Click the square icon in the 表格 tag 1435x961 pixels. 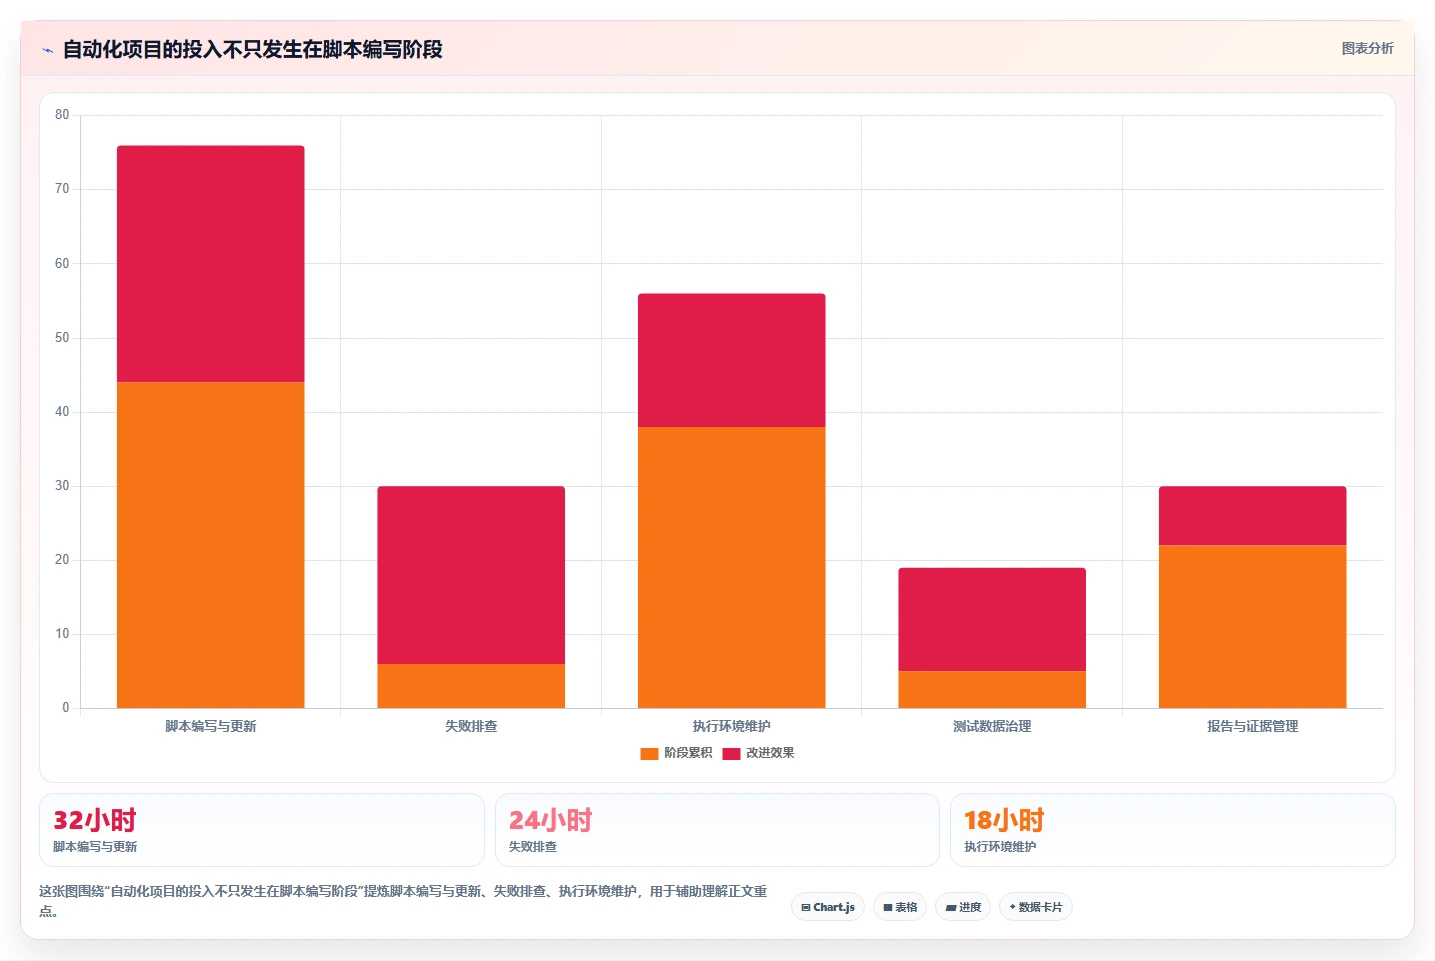(888, 908)
